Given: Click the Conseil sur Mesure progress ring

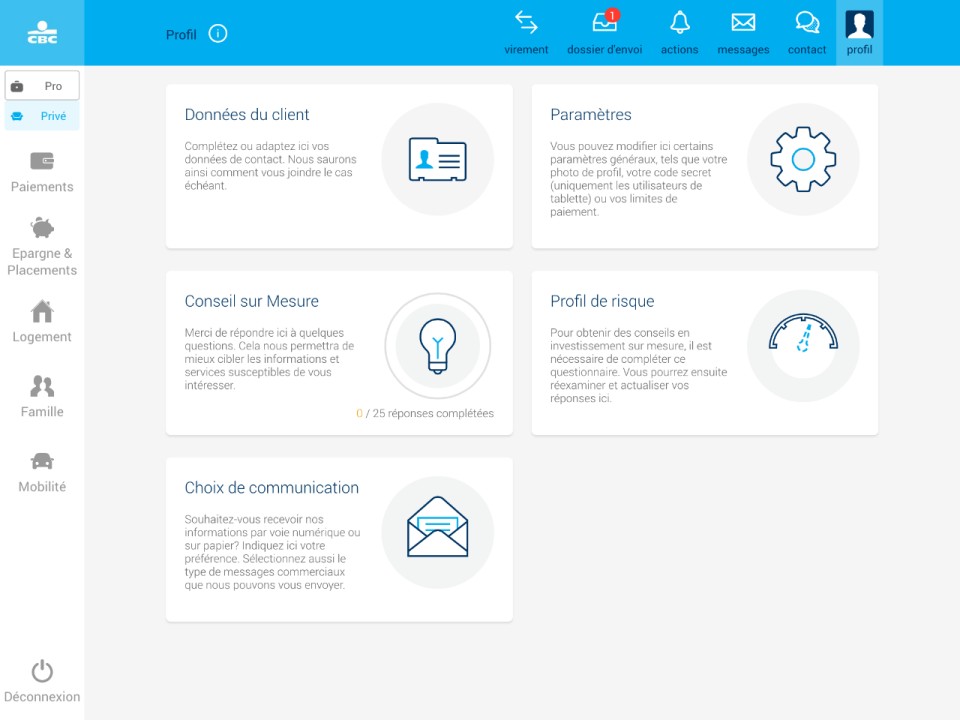Looking at the screenshot, I should tap(437, 346).
